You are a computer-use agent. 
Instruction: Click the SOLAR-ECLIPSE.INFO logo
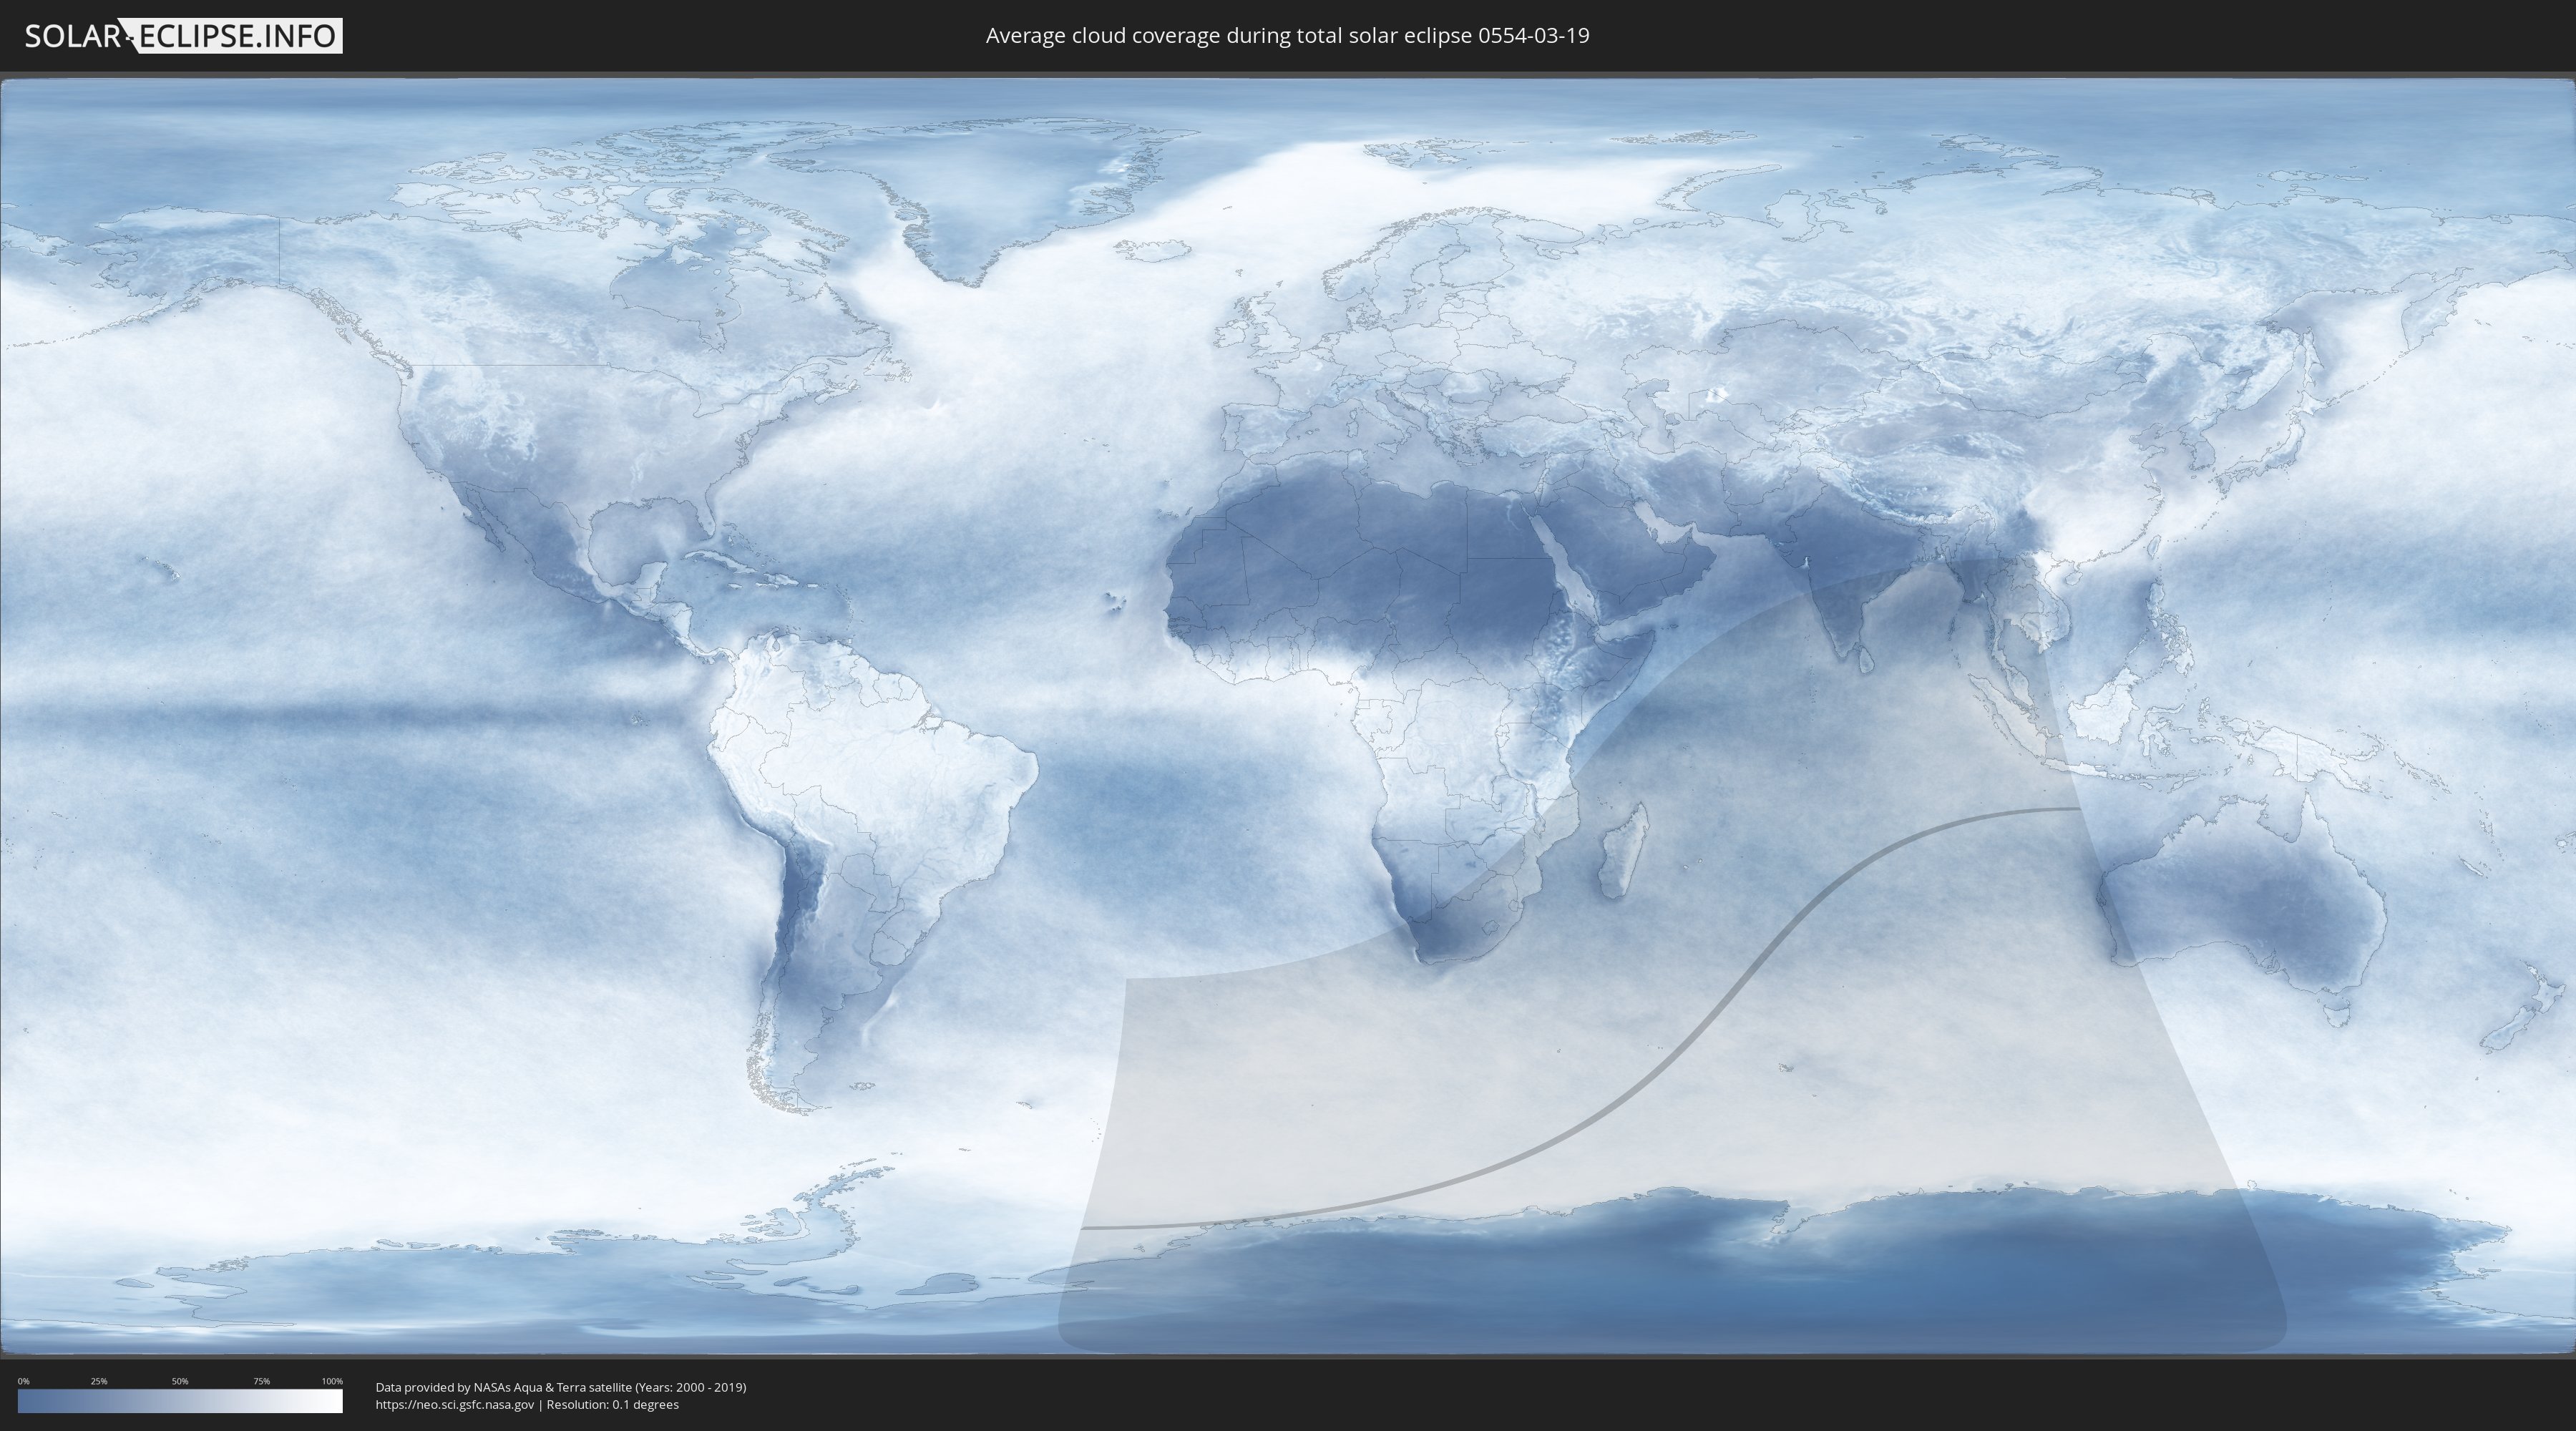click(x=183, y=36)
